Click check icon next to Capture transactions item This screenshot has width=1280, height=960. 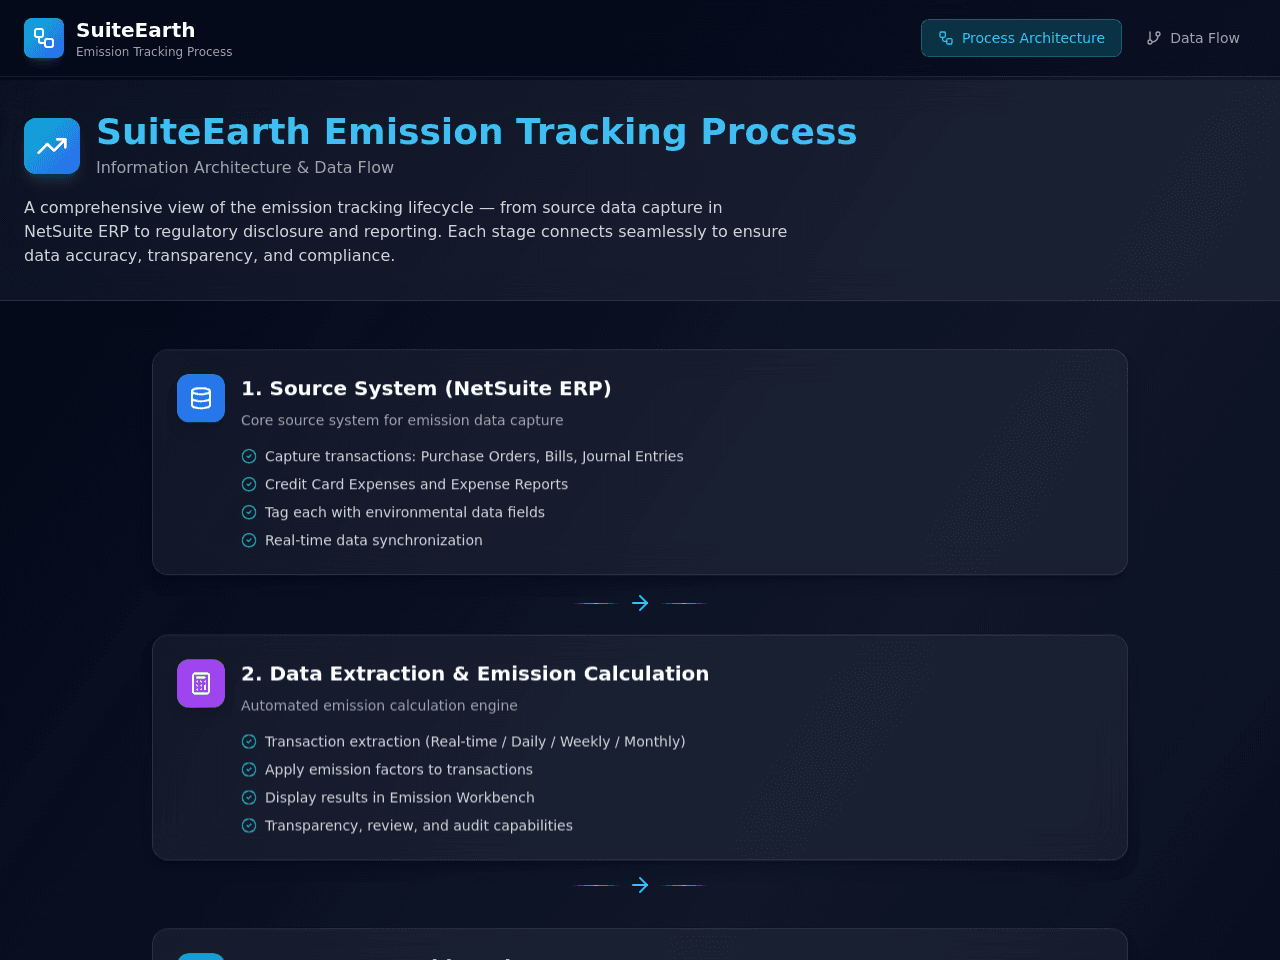point(249,456)
